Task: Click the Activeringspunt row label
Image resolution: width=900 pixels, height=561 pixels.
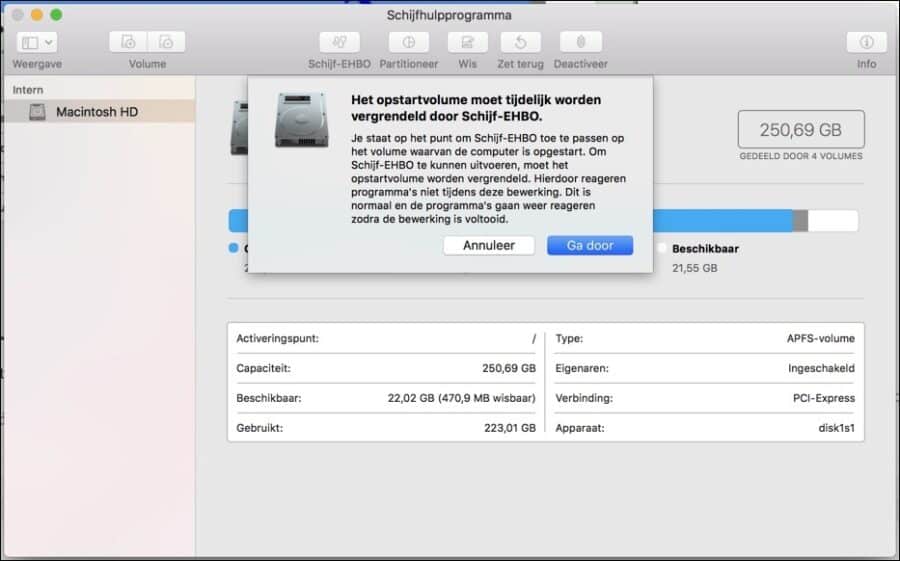Action: point(277,338)
